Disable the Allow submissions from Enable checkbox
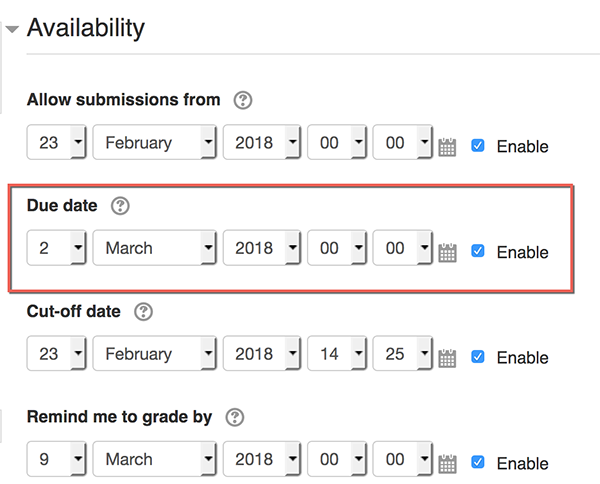Screen dimensions: 600x484 point(478,145)
